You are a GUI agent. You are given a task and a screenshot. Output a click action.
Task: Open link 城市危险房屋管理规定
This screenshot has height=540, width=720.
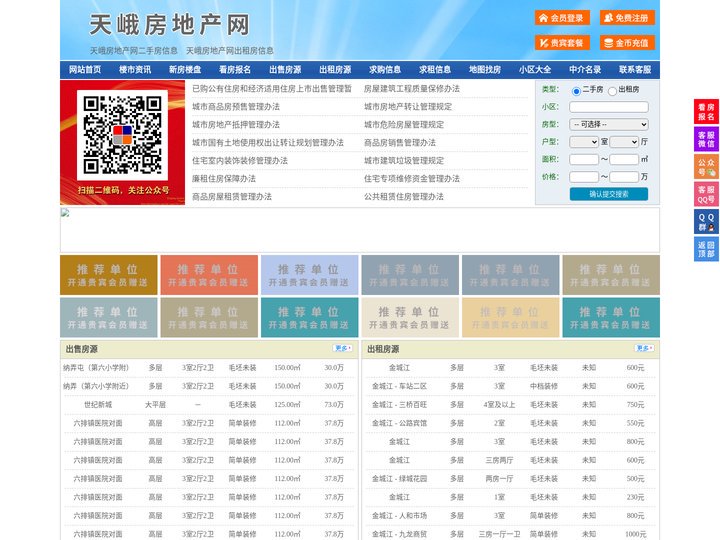[x=404, y=124]
